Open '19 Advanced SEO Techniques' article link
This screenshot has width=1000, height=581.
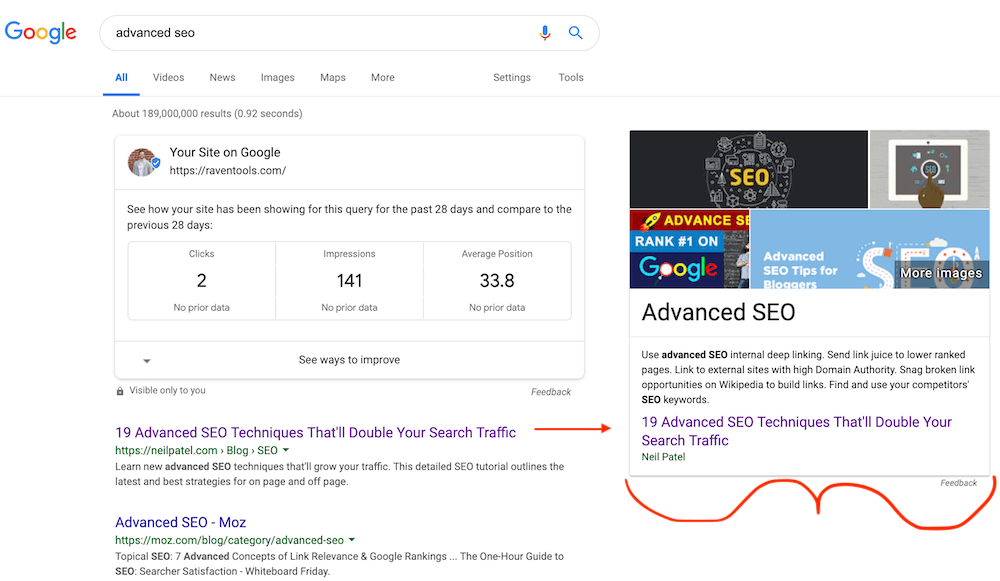coord(315,431)
